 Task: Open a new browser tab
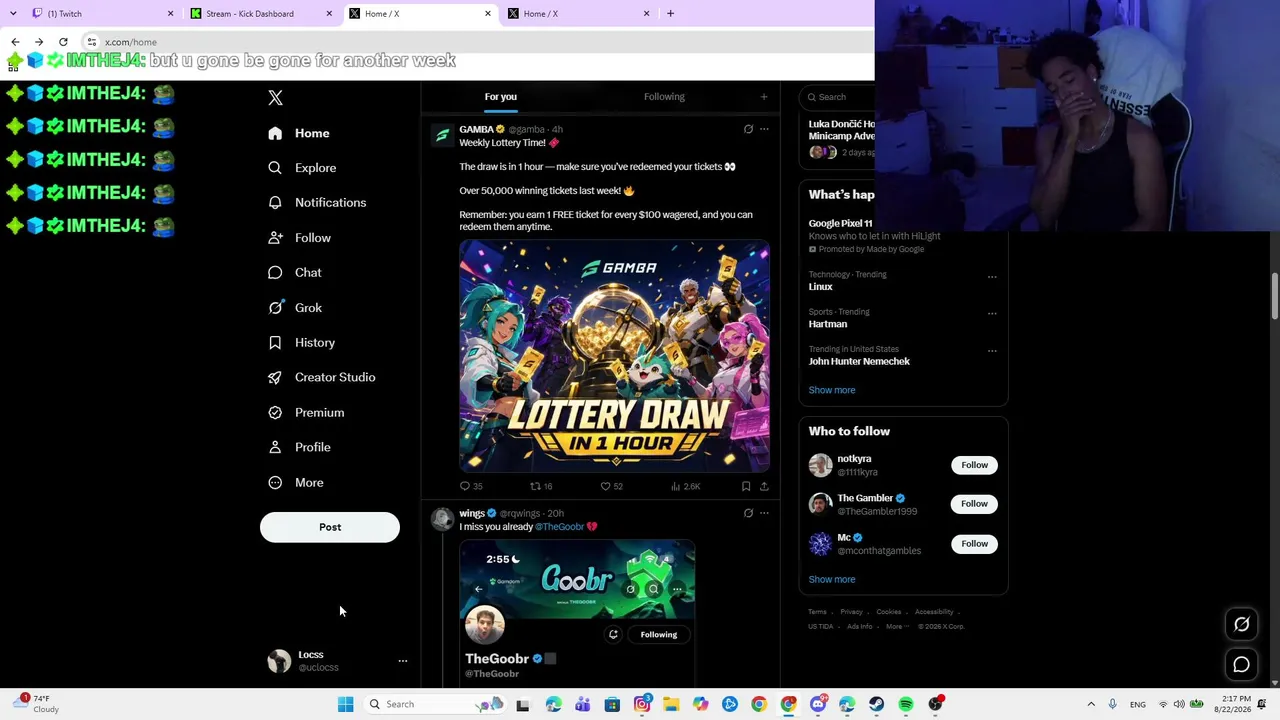[671, 14]
